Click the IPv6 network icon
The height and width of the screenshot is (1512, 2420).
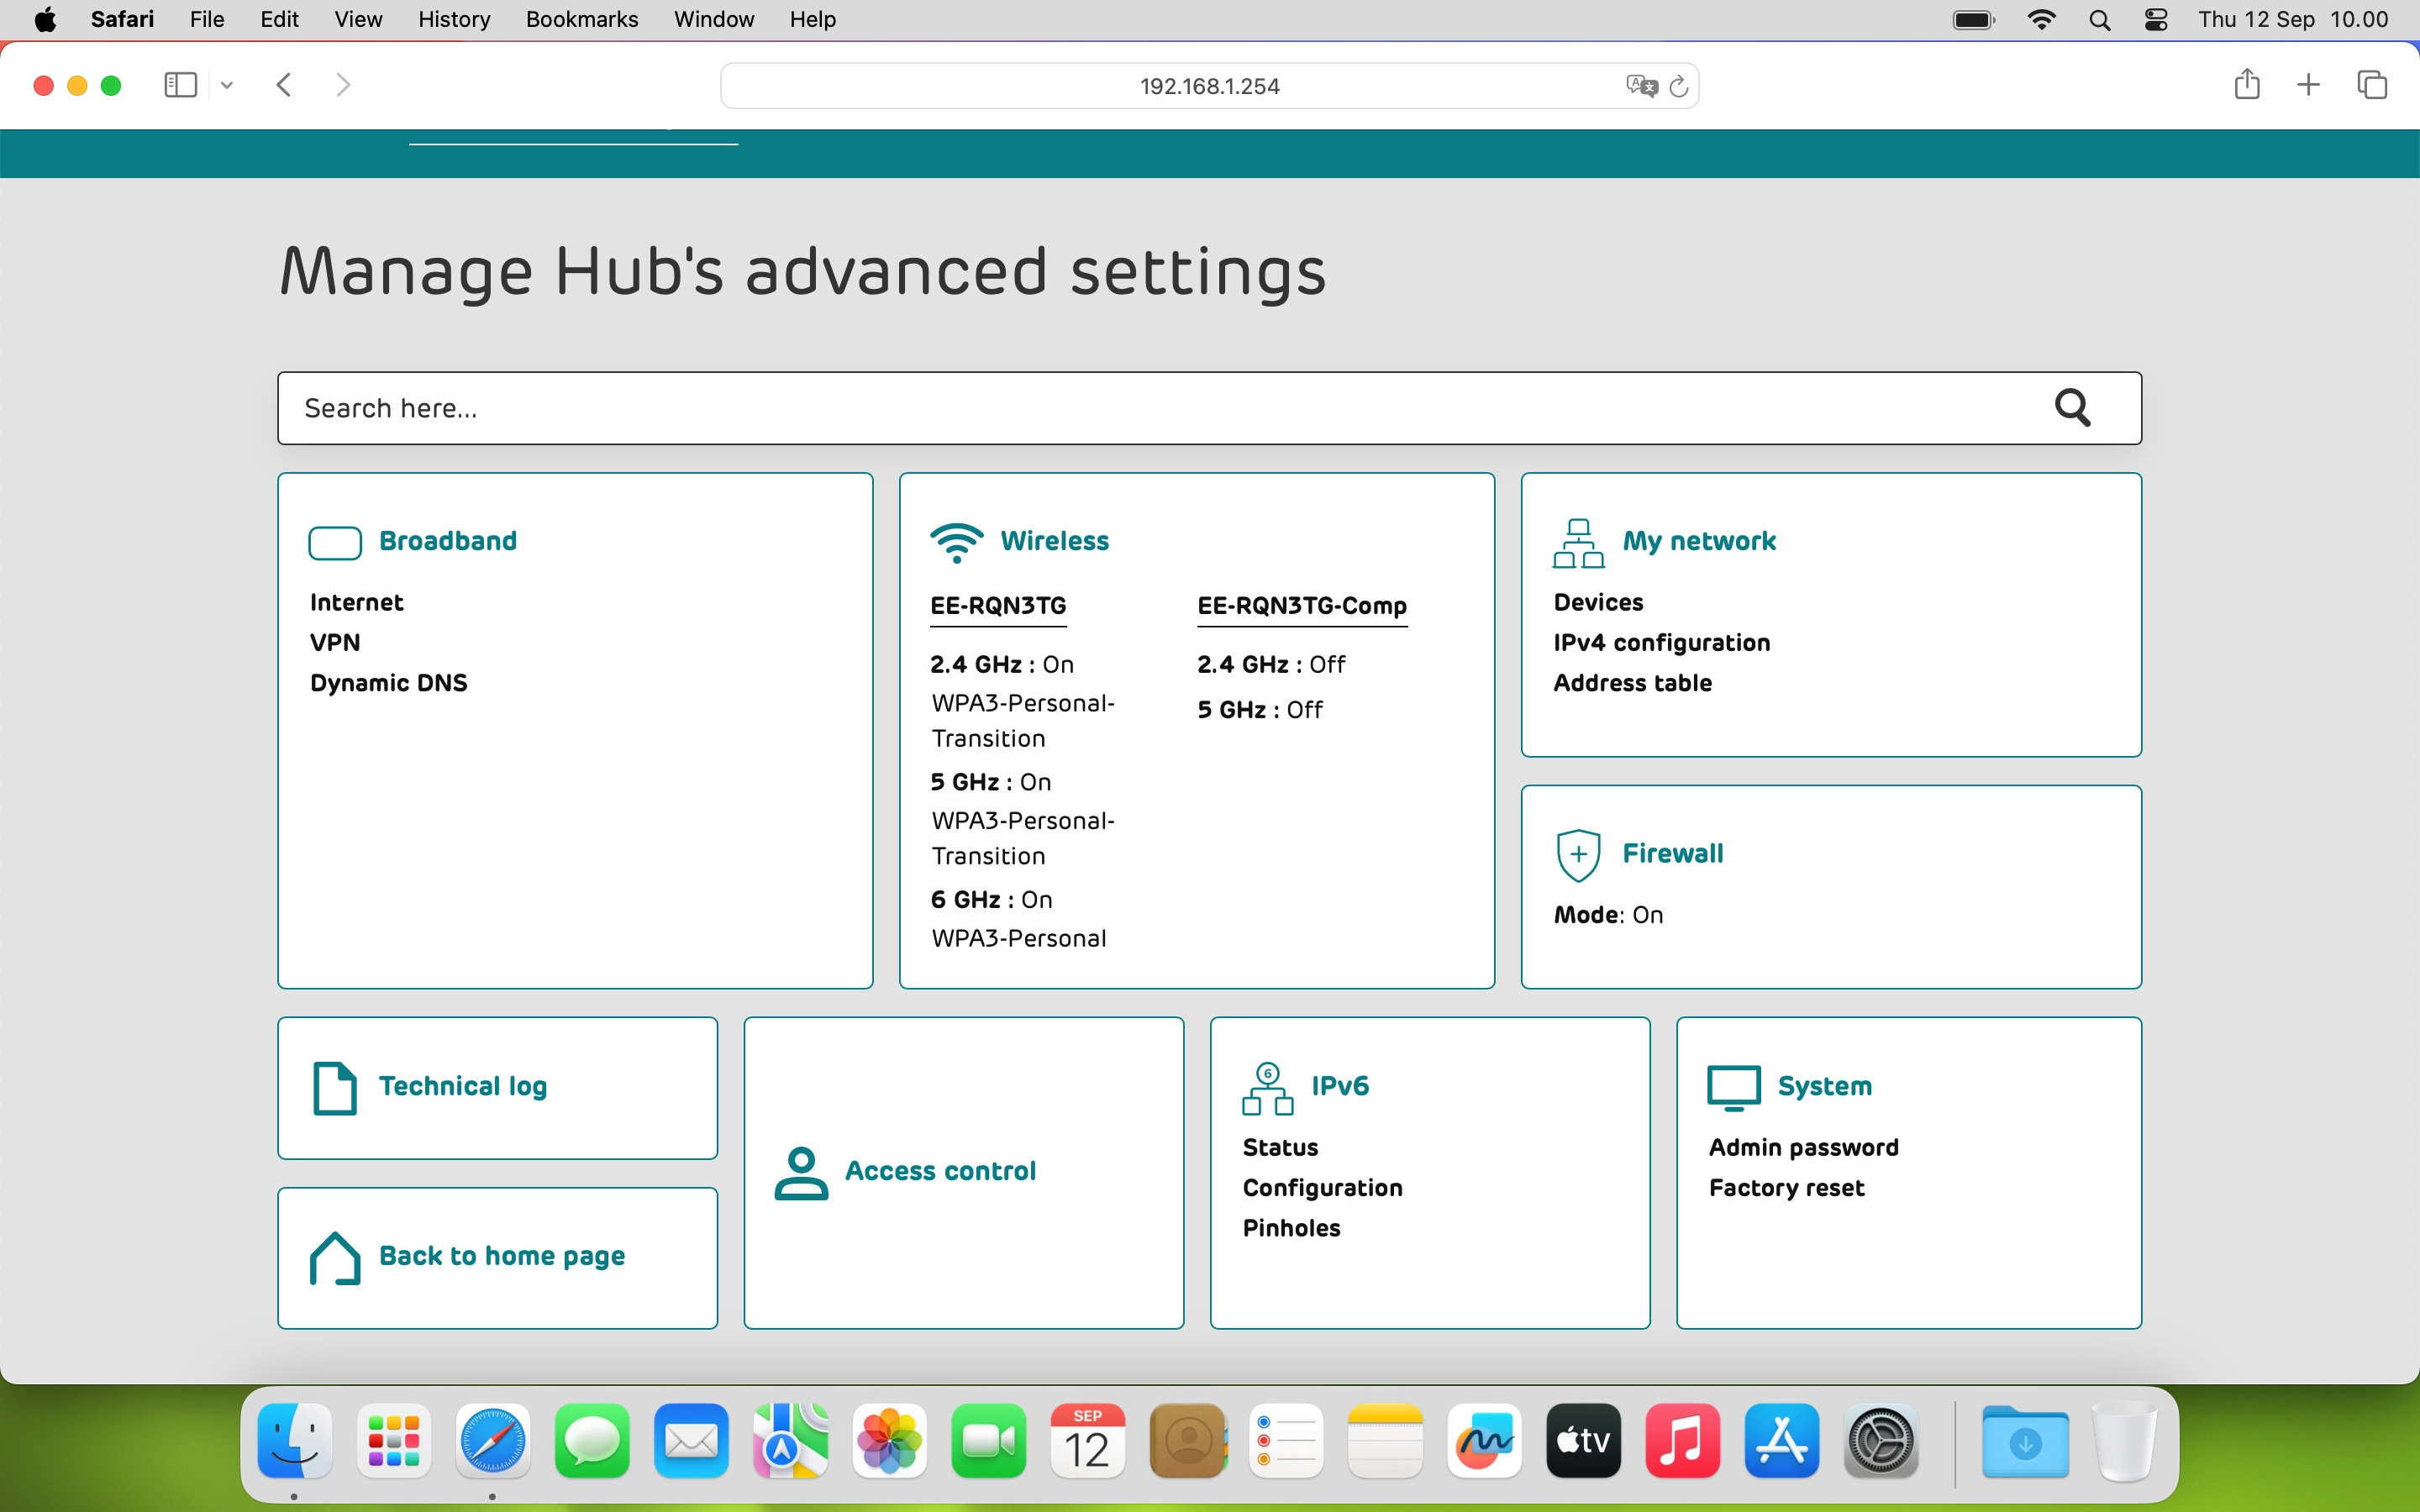pyautogui.click(x=1267, y=1088)
